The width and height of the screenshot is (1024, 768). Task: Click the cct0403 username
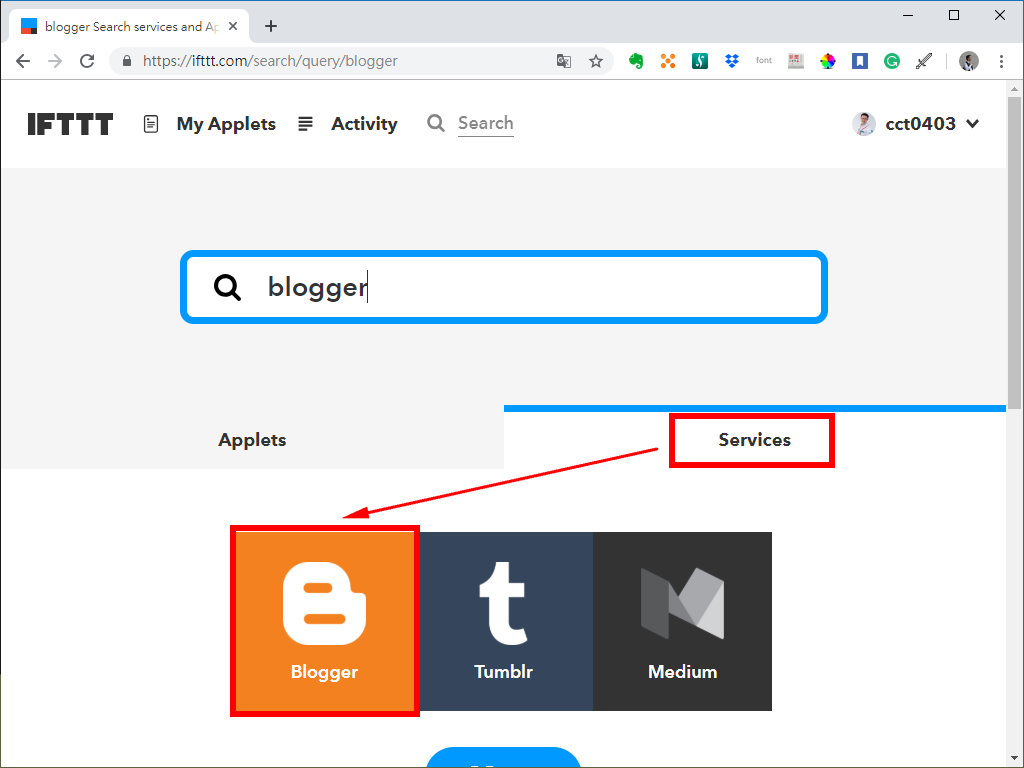tap(920, 123)
